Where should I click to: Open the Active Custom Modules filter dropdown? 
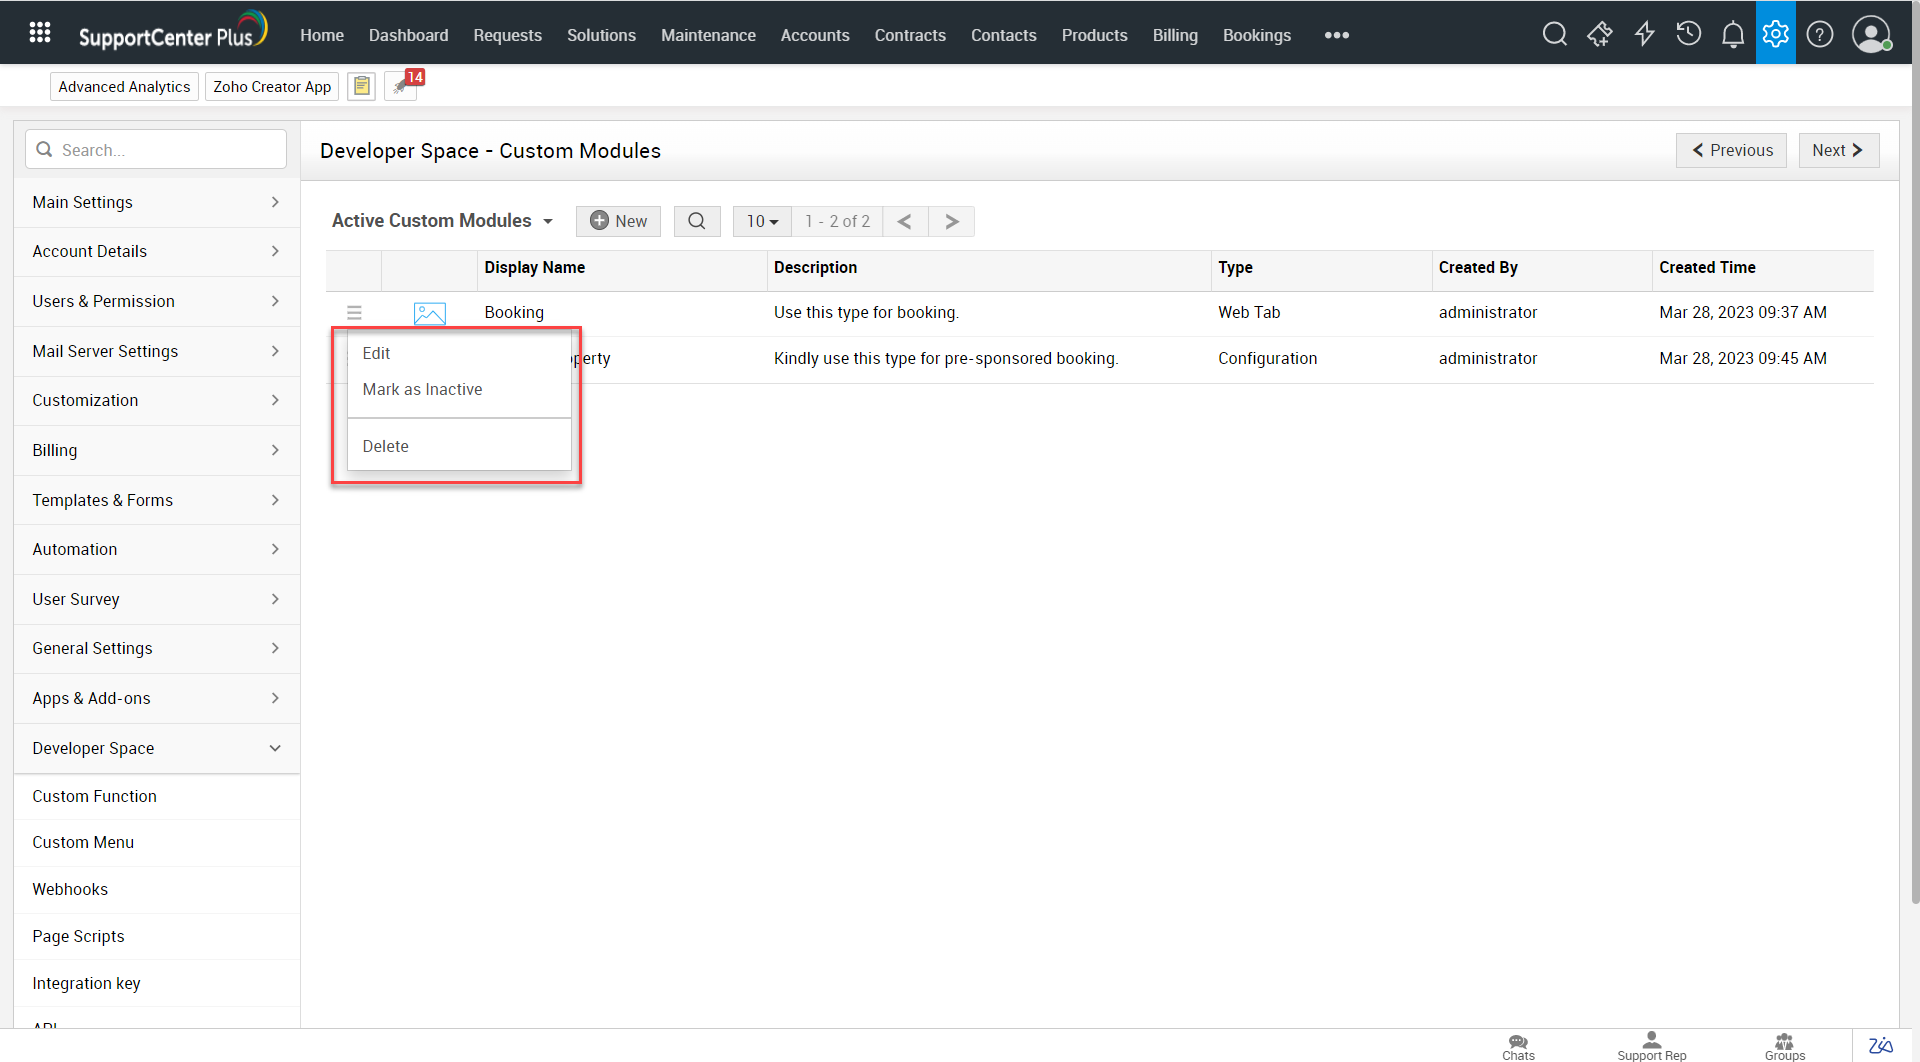(442, 221)
